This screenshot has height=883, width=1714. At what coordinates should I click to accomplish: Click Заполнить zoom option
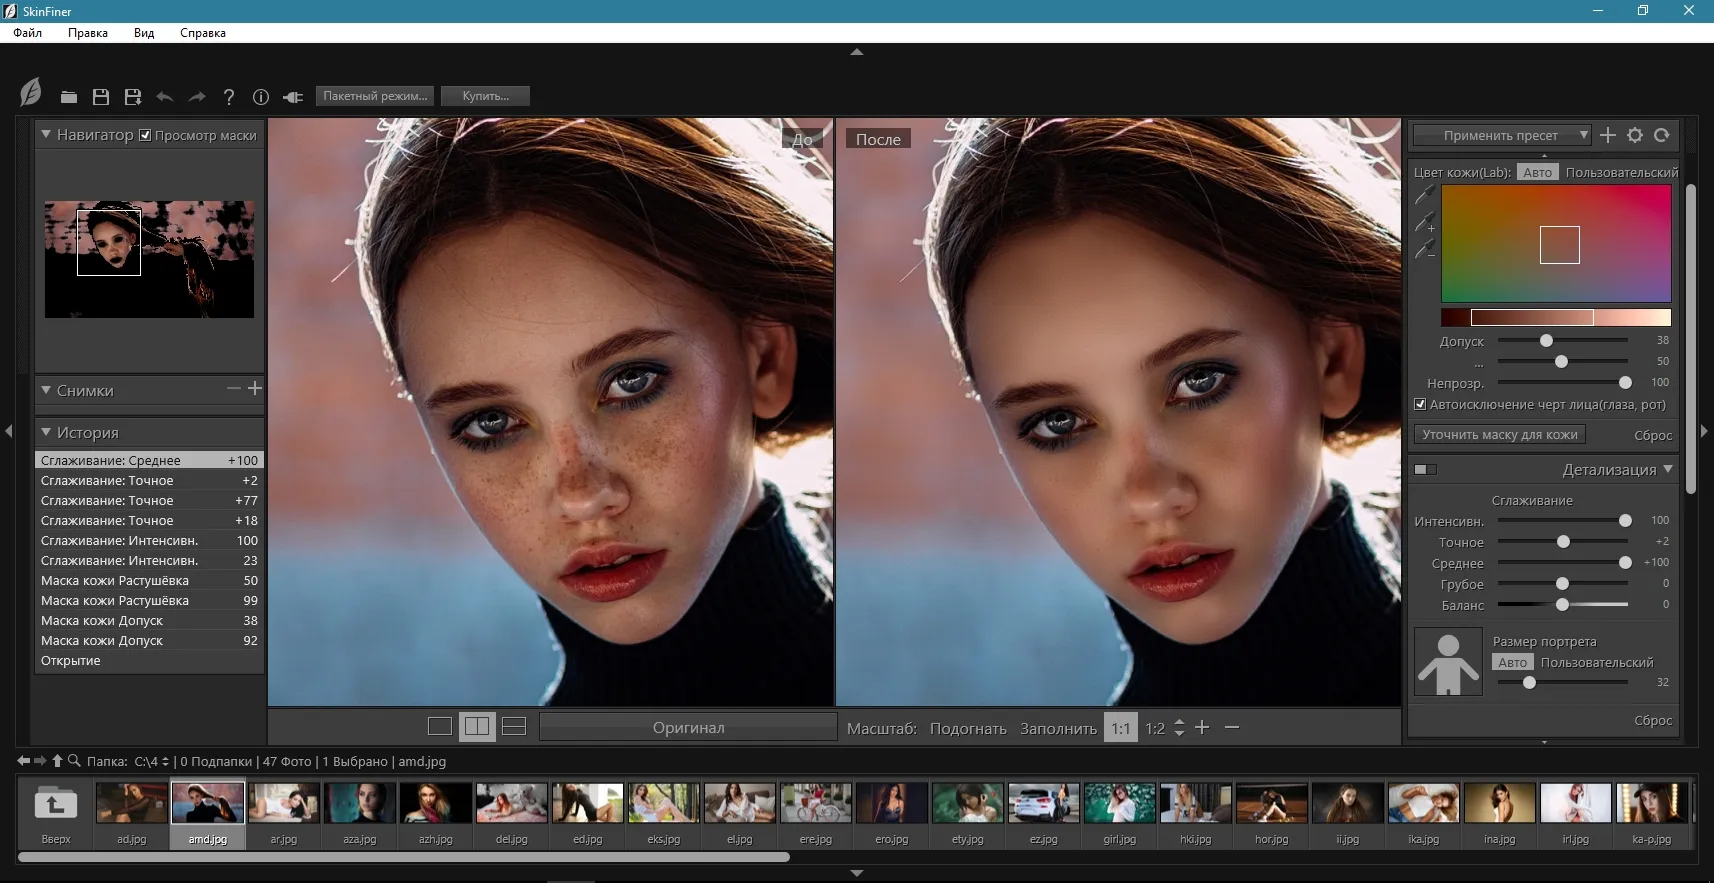coord(1058,728)
